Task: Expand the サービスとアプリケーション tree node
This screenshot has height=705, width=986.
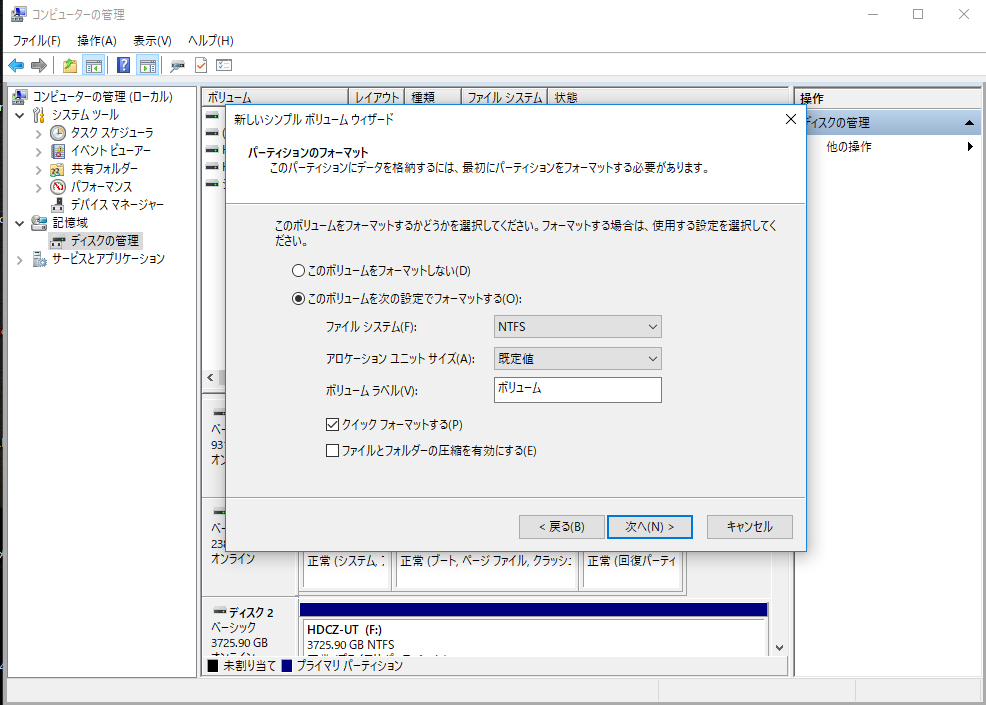Action: point(22,259)
